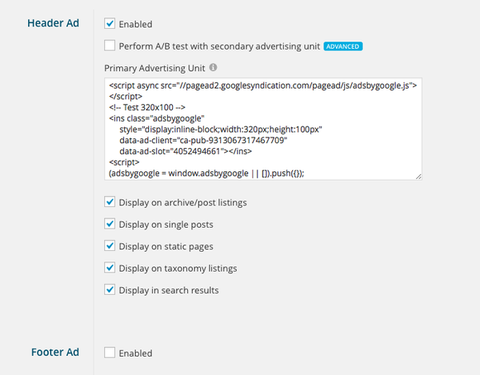The image size is (480, 375).
Task: Place cursor on the data-ad-slot code line
Action: [186, 151]
